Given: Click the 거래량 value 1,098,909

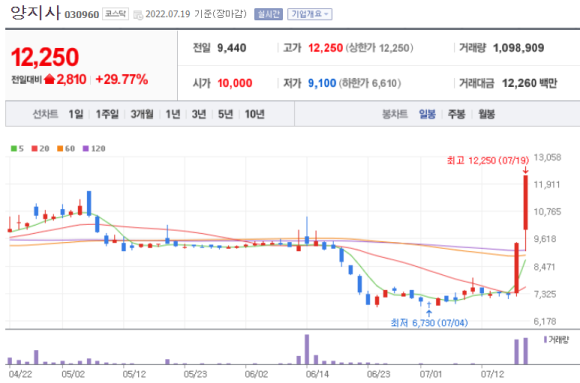Looking at the screenshot, I should [x=519, y=48].
